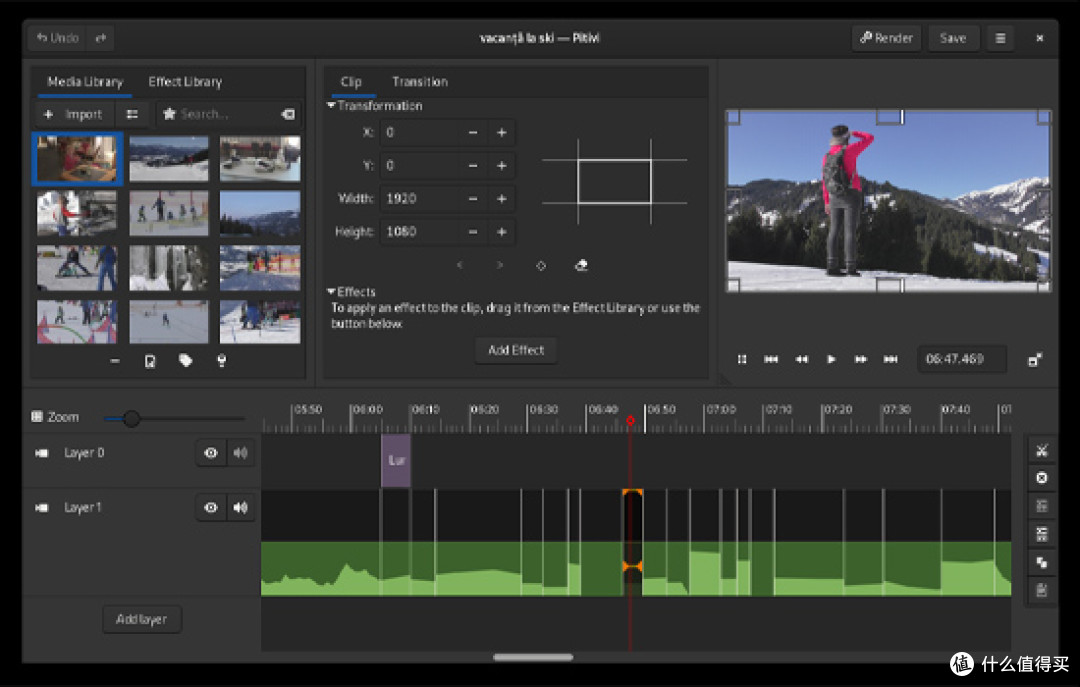Detach the viewer with the expand icon

pos(1035,359)
